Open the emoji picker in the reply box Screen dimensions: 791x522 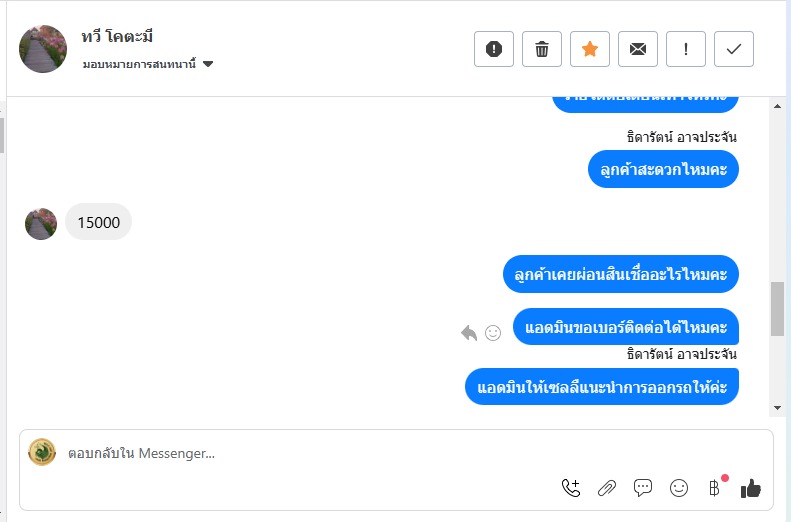[x=679, y=488]
